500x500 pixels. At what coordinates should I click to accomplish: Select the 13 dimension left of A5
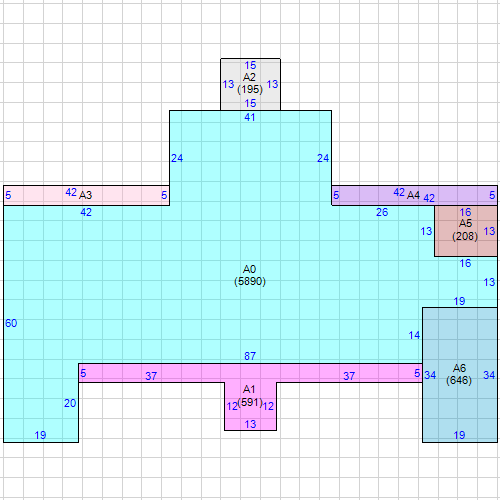(426, 231)
